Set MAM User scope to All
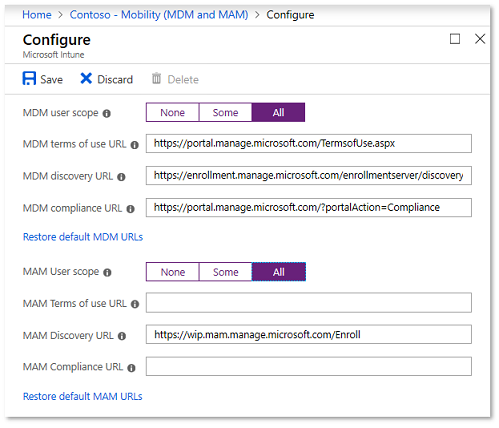 tap(279, 272)
